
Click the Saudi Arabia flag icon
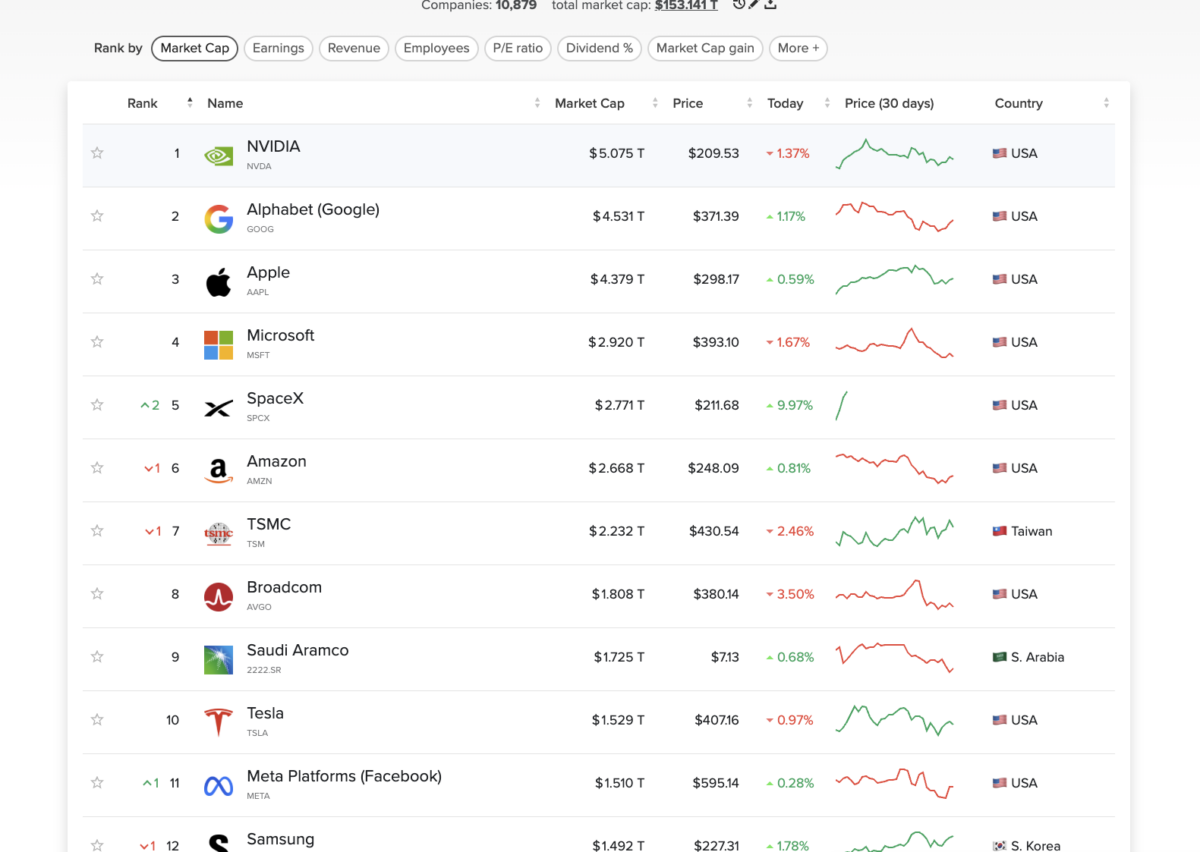[x=999, y=657]
